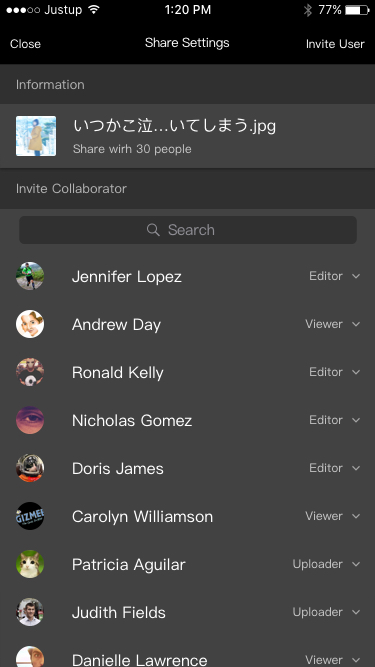Tap Invite User button

(335, 44)
